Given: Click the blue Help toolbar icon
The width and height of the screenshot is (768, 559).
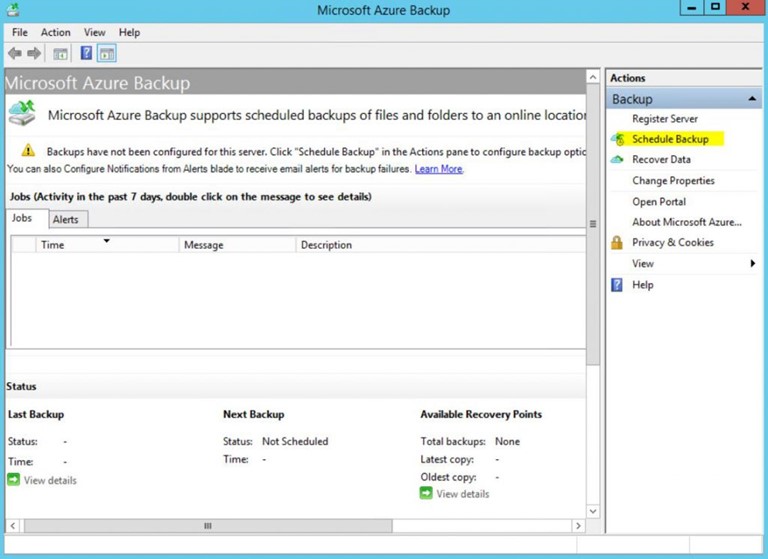Looking at the screenshot, I should tap(86, 53).
